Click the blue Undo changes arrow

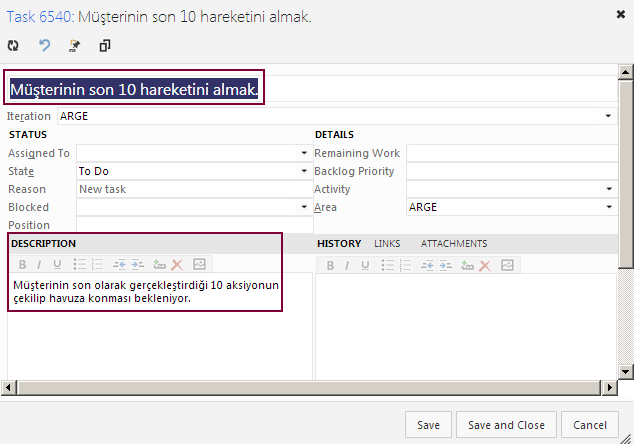point(44,45)
